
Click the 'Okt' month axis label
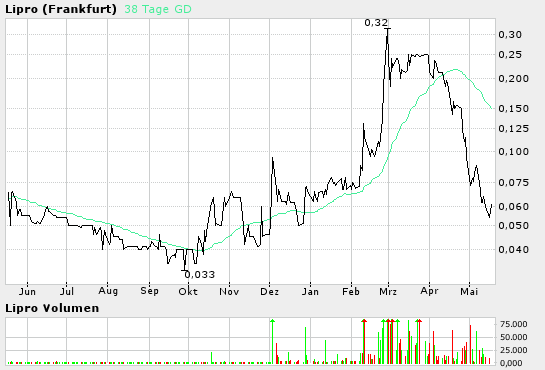(188, 291)
